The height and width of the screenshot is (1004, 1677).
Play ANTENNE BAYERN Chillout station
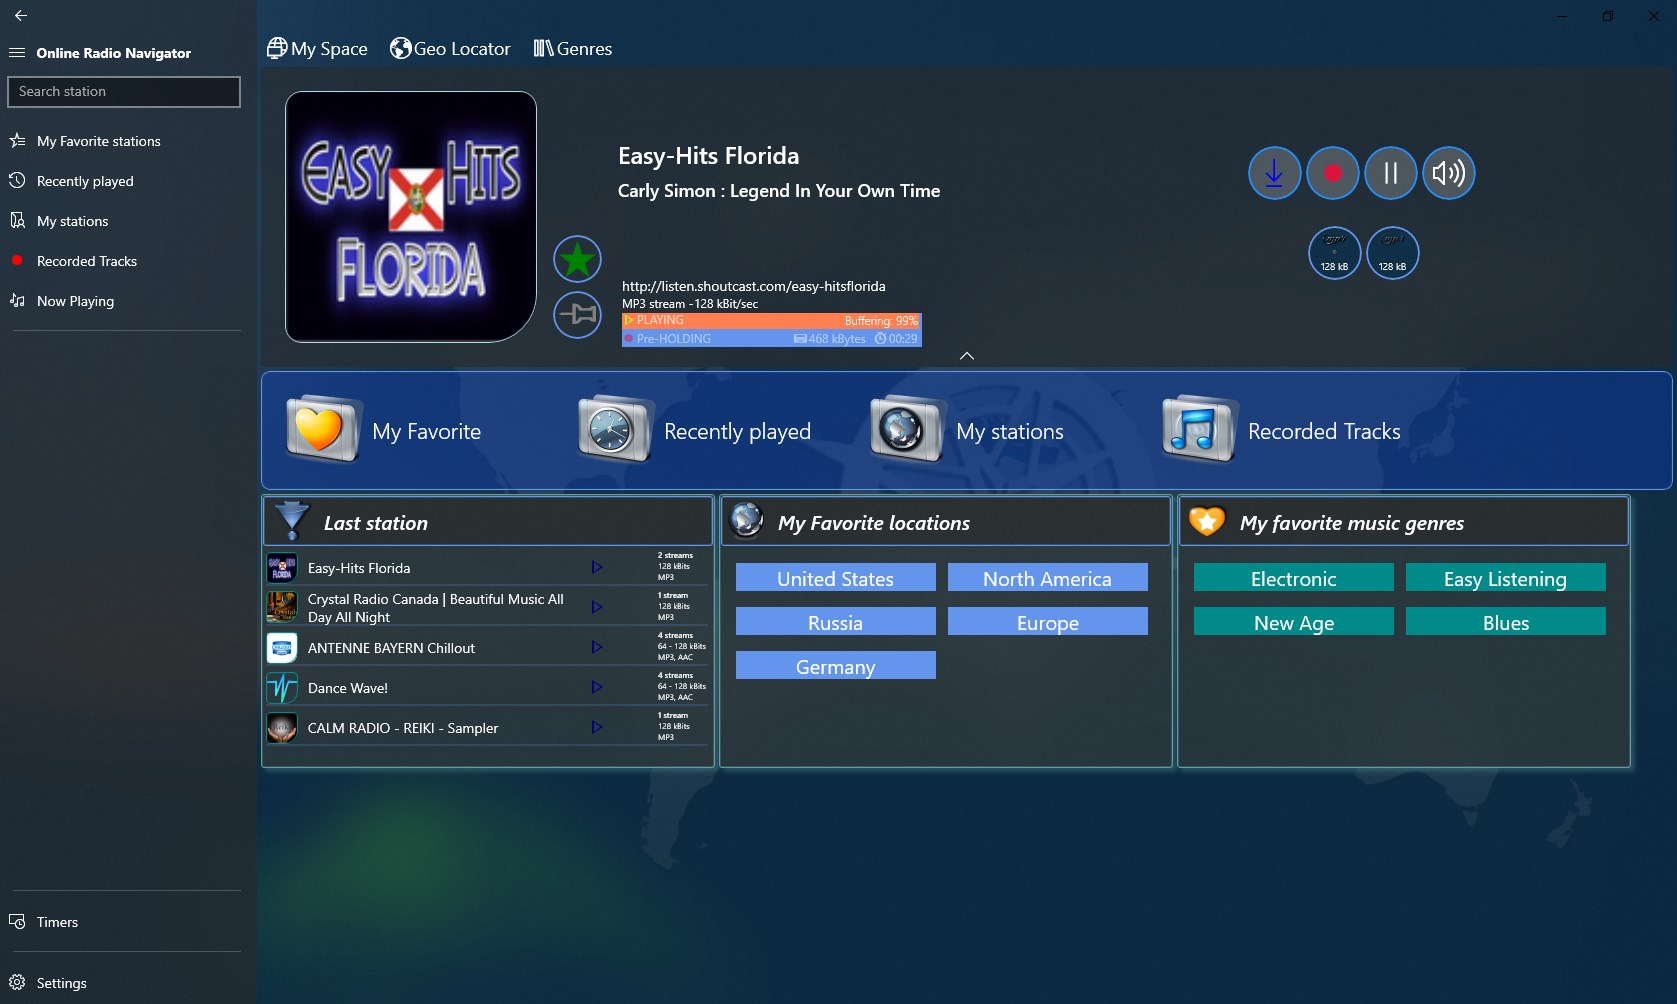coord(596,647)
